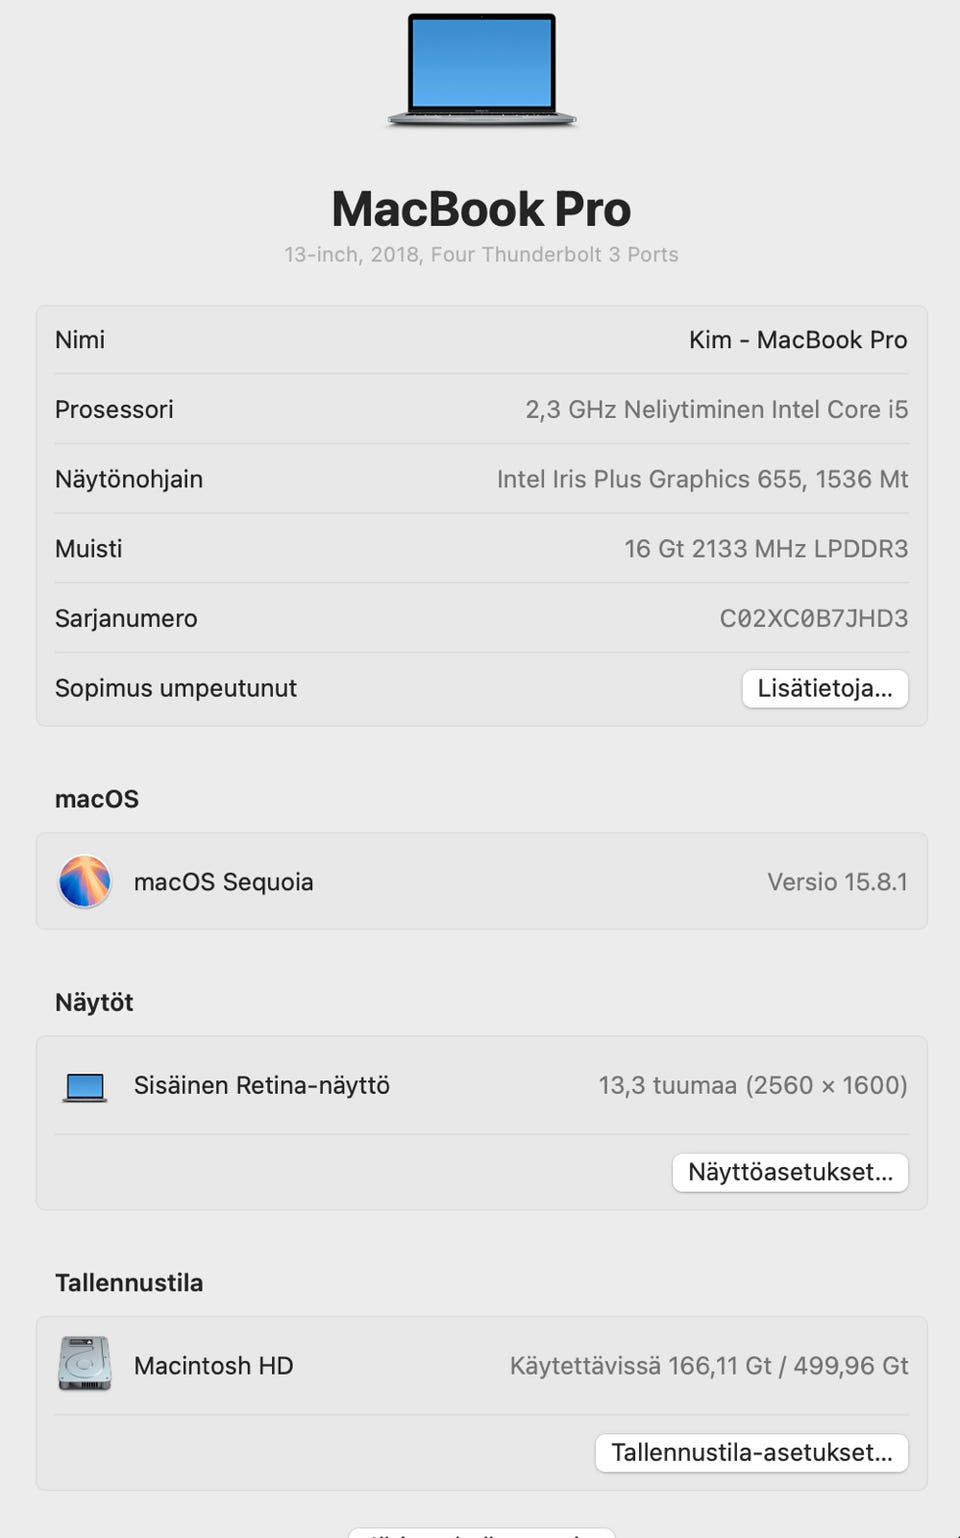Click the Sisäinen Retina-näyttö display icon
The width and height of the screenshot is (960, 1538).
(85, 1087)
